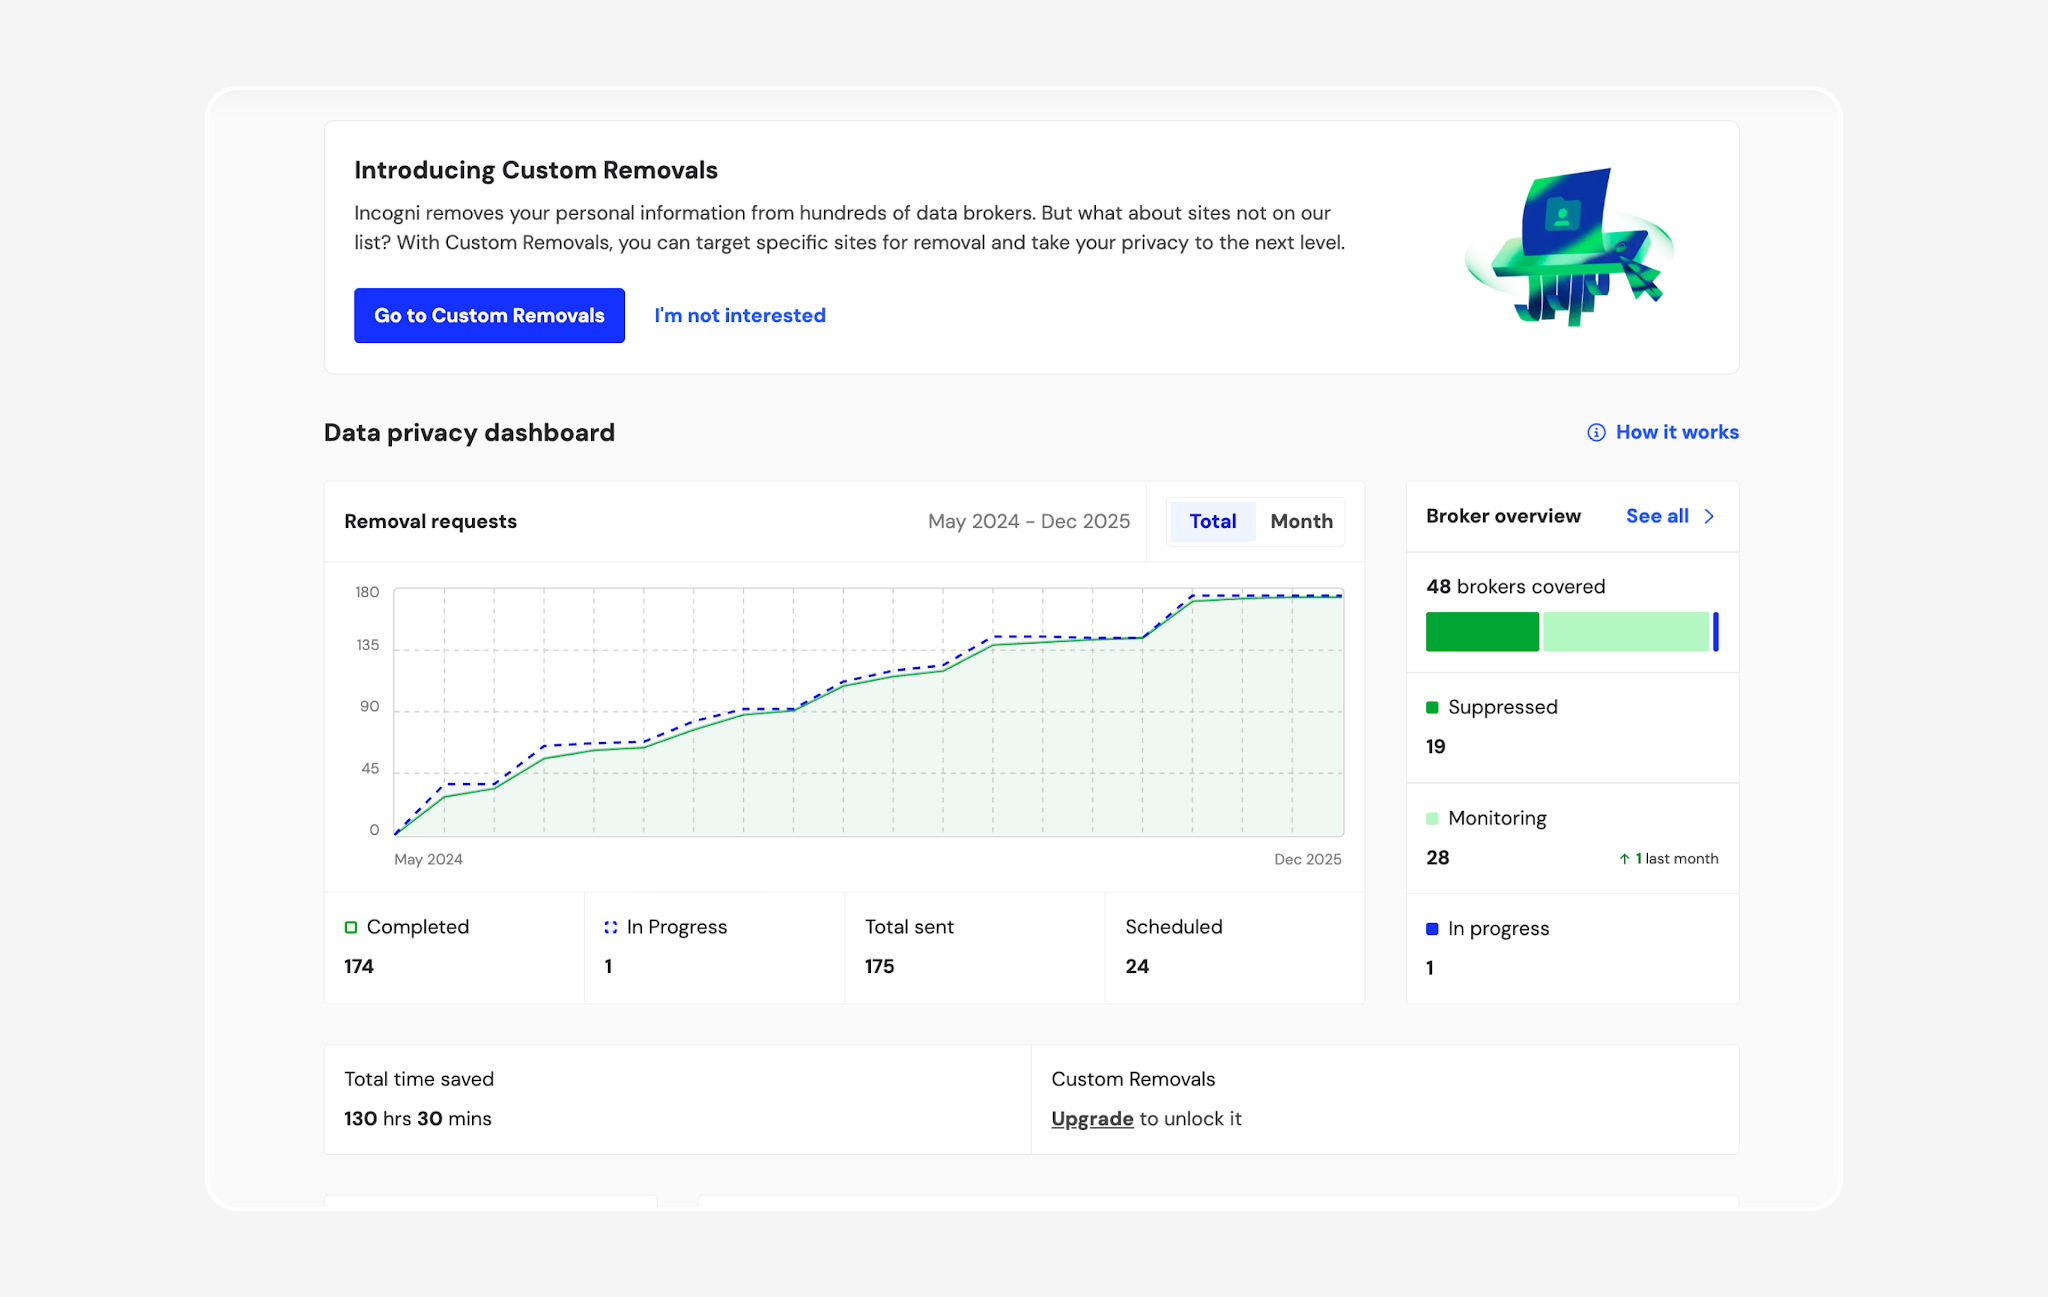Click inside the removal requests chart area
This screenshot has width=2048, height=1297.
point(868,712)
